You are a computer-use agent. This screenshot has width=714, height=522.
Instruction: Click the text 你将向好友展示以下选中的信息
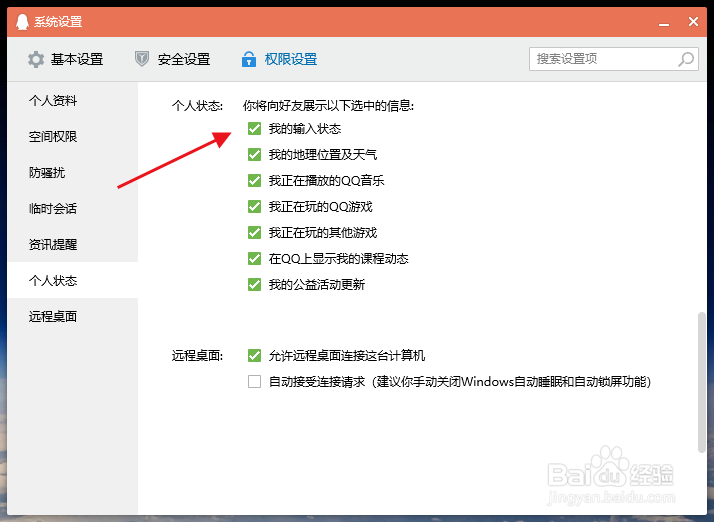(328, 106)
